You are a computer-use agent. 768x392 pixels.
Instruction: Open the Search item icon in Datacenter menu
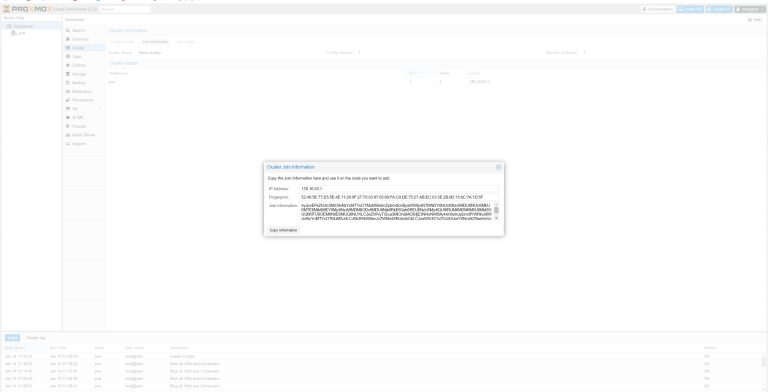coord(68,30)
